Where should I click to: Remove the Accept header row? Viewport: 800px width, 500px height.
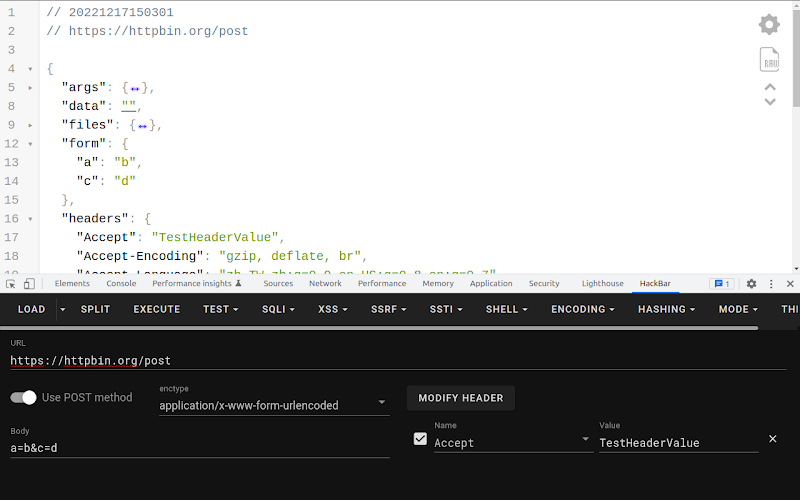pyautogui.click(x=772, y=439)
